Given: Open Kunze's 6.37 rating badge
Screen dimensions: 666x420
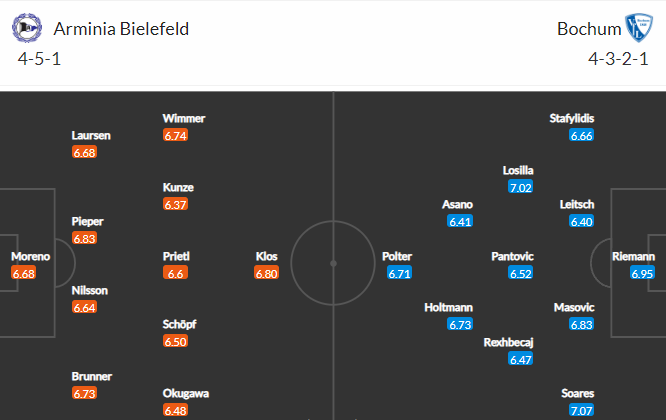Looking at the screenshot, I should tap(175, 205).
